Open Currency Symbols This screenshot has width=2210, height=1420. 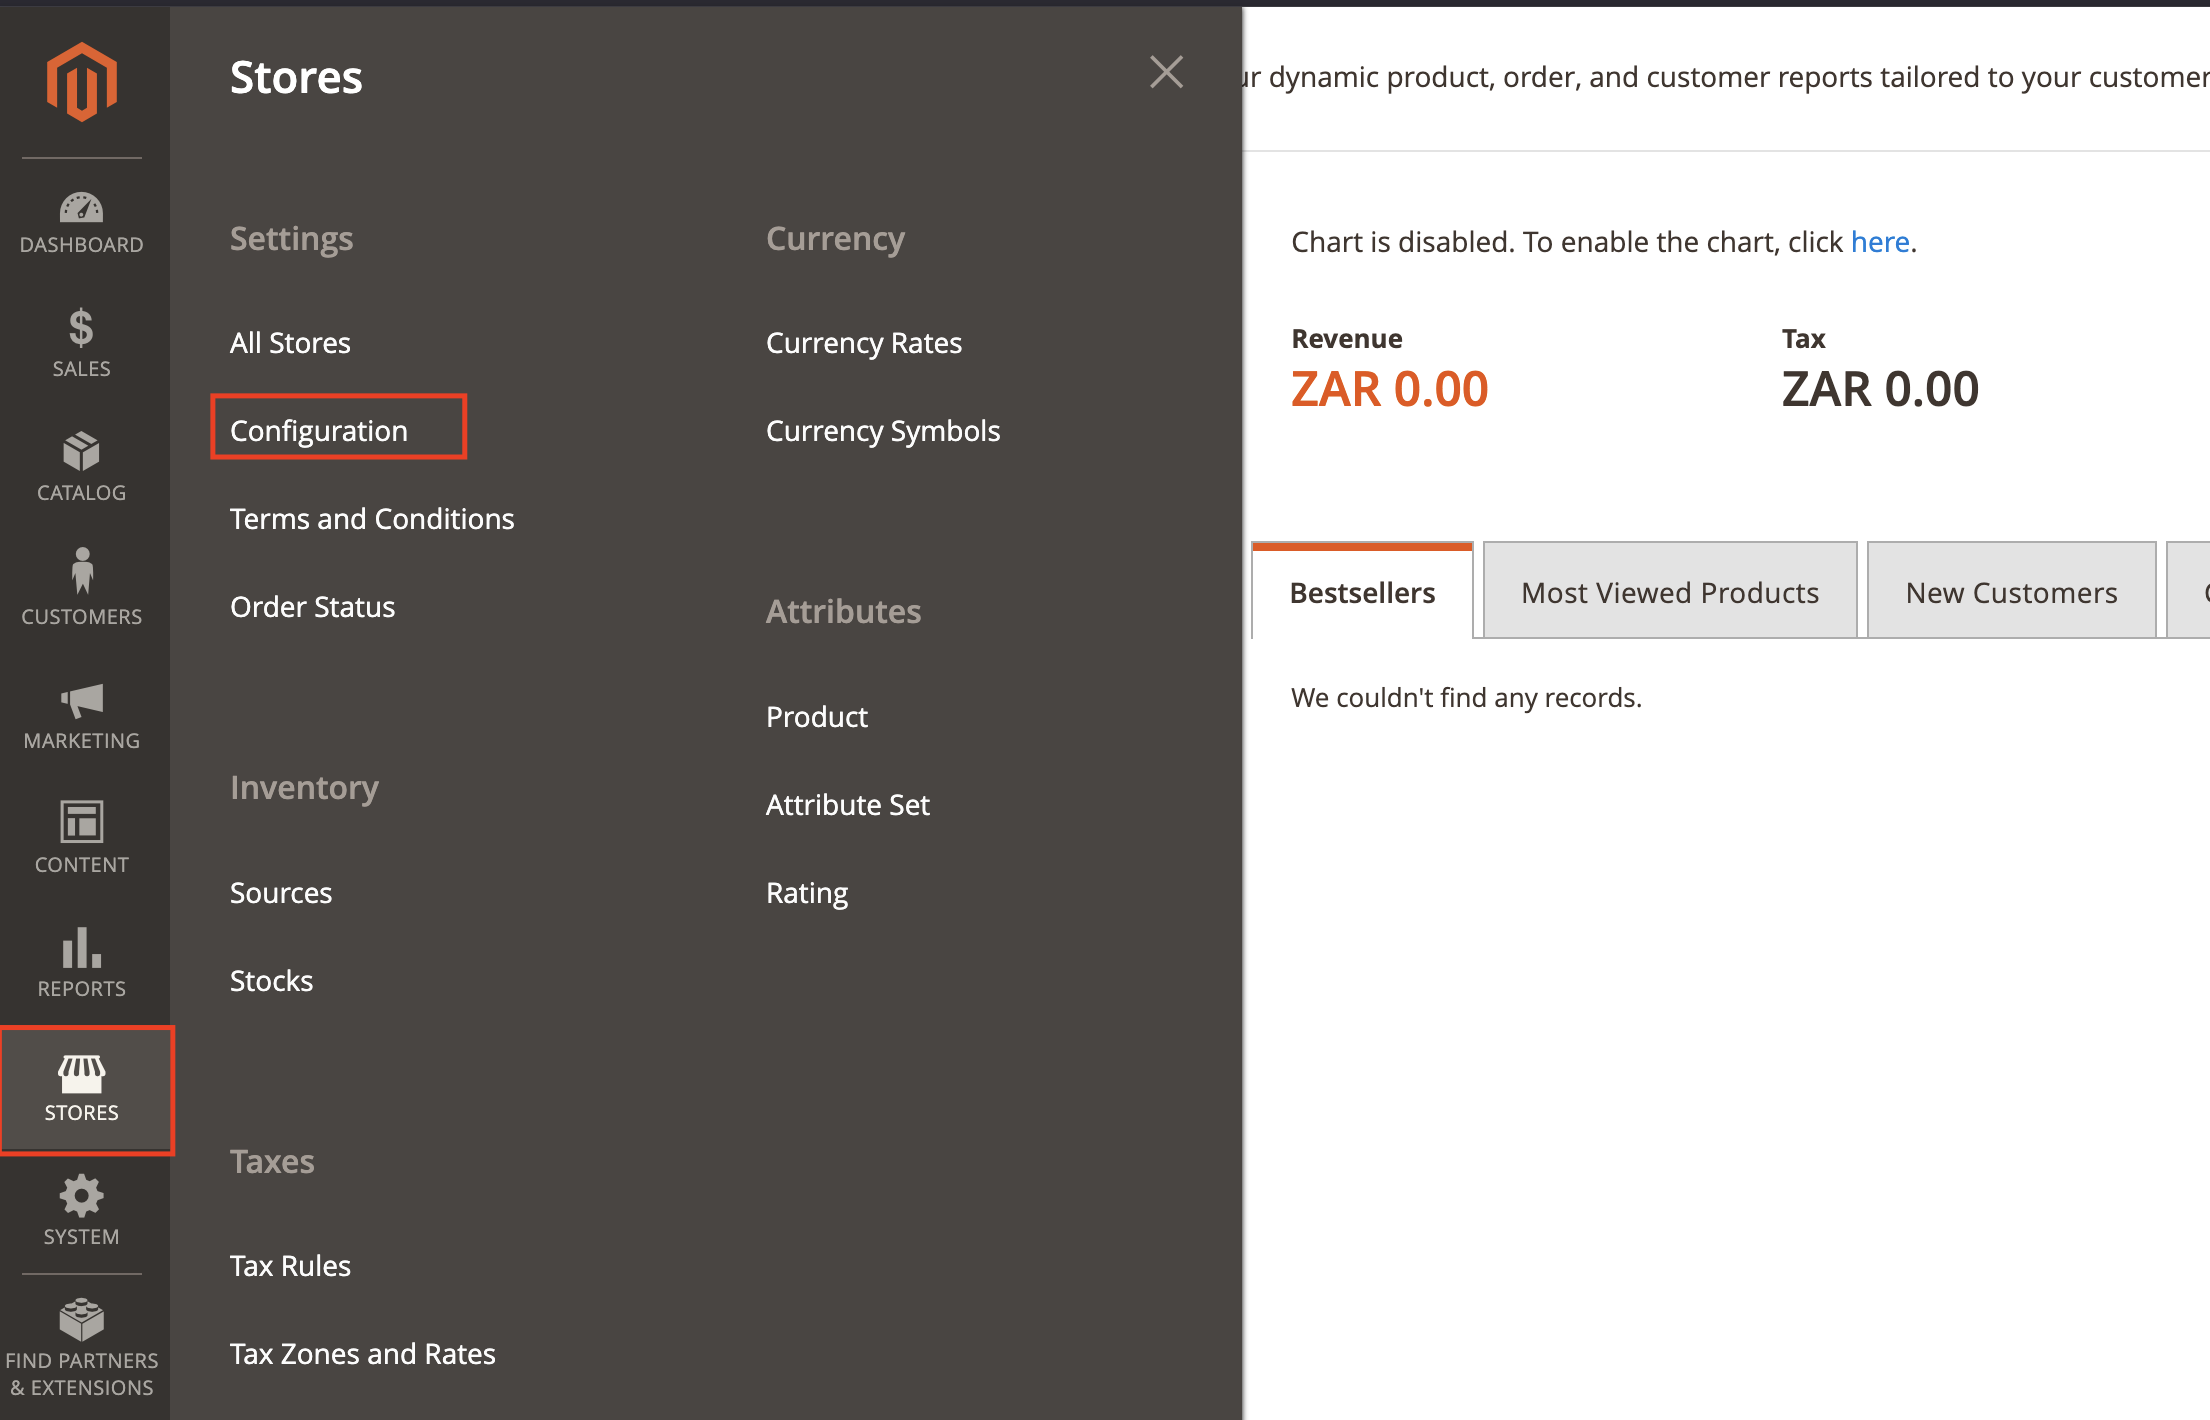click(x=883, y=430)
